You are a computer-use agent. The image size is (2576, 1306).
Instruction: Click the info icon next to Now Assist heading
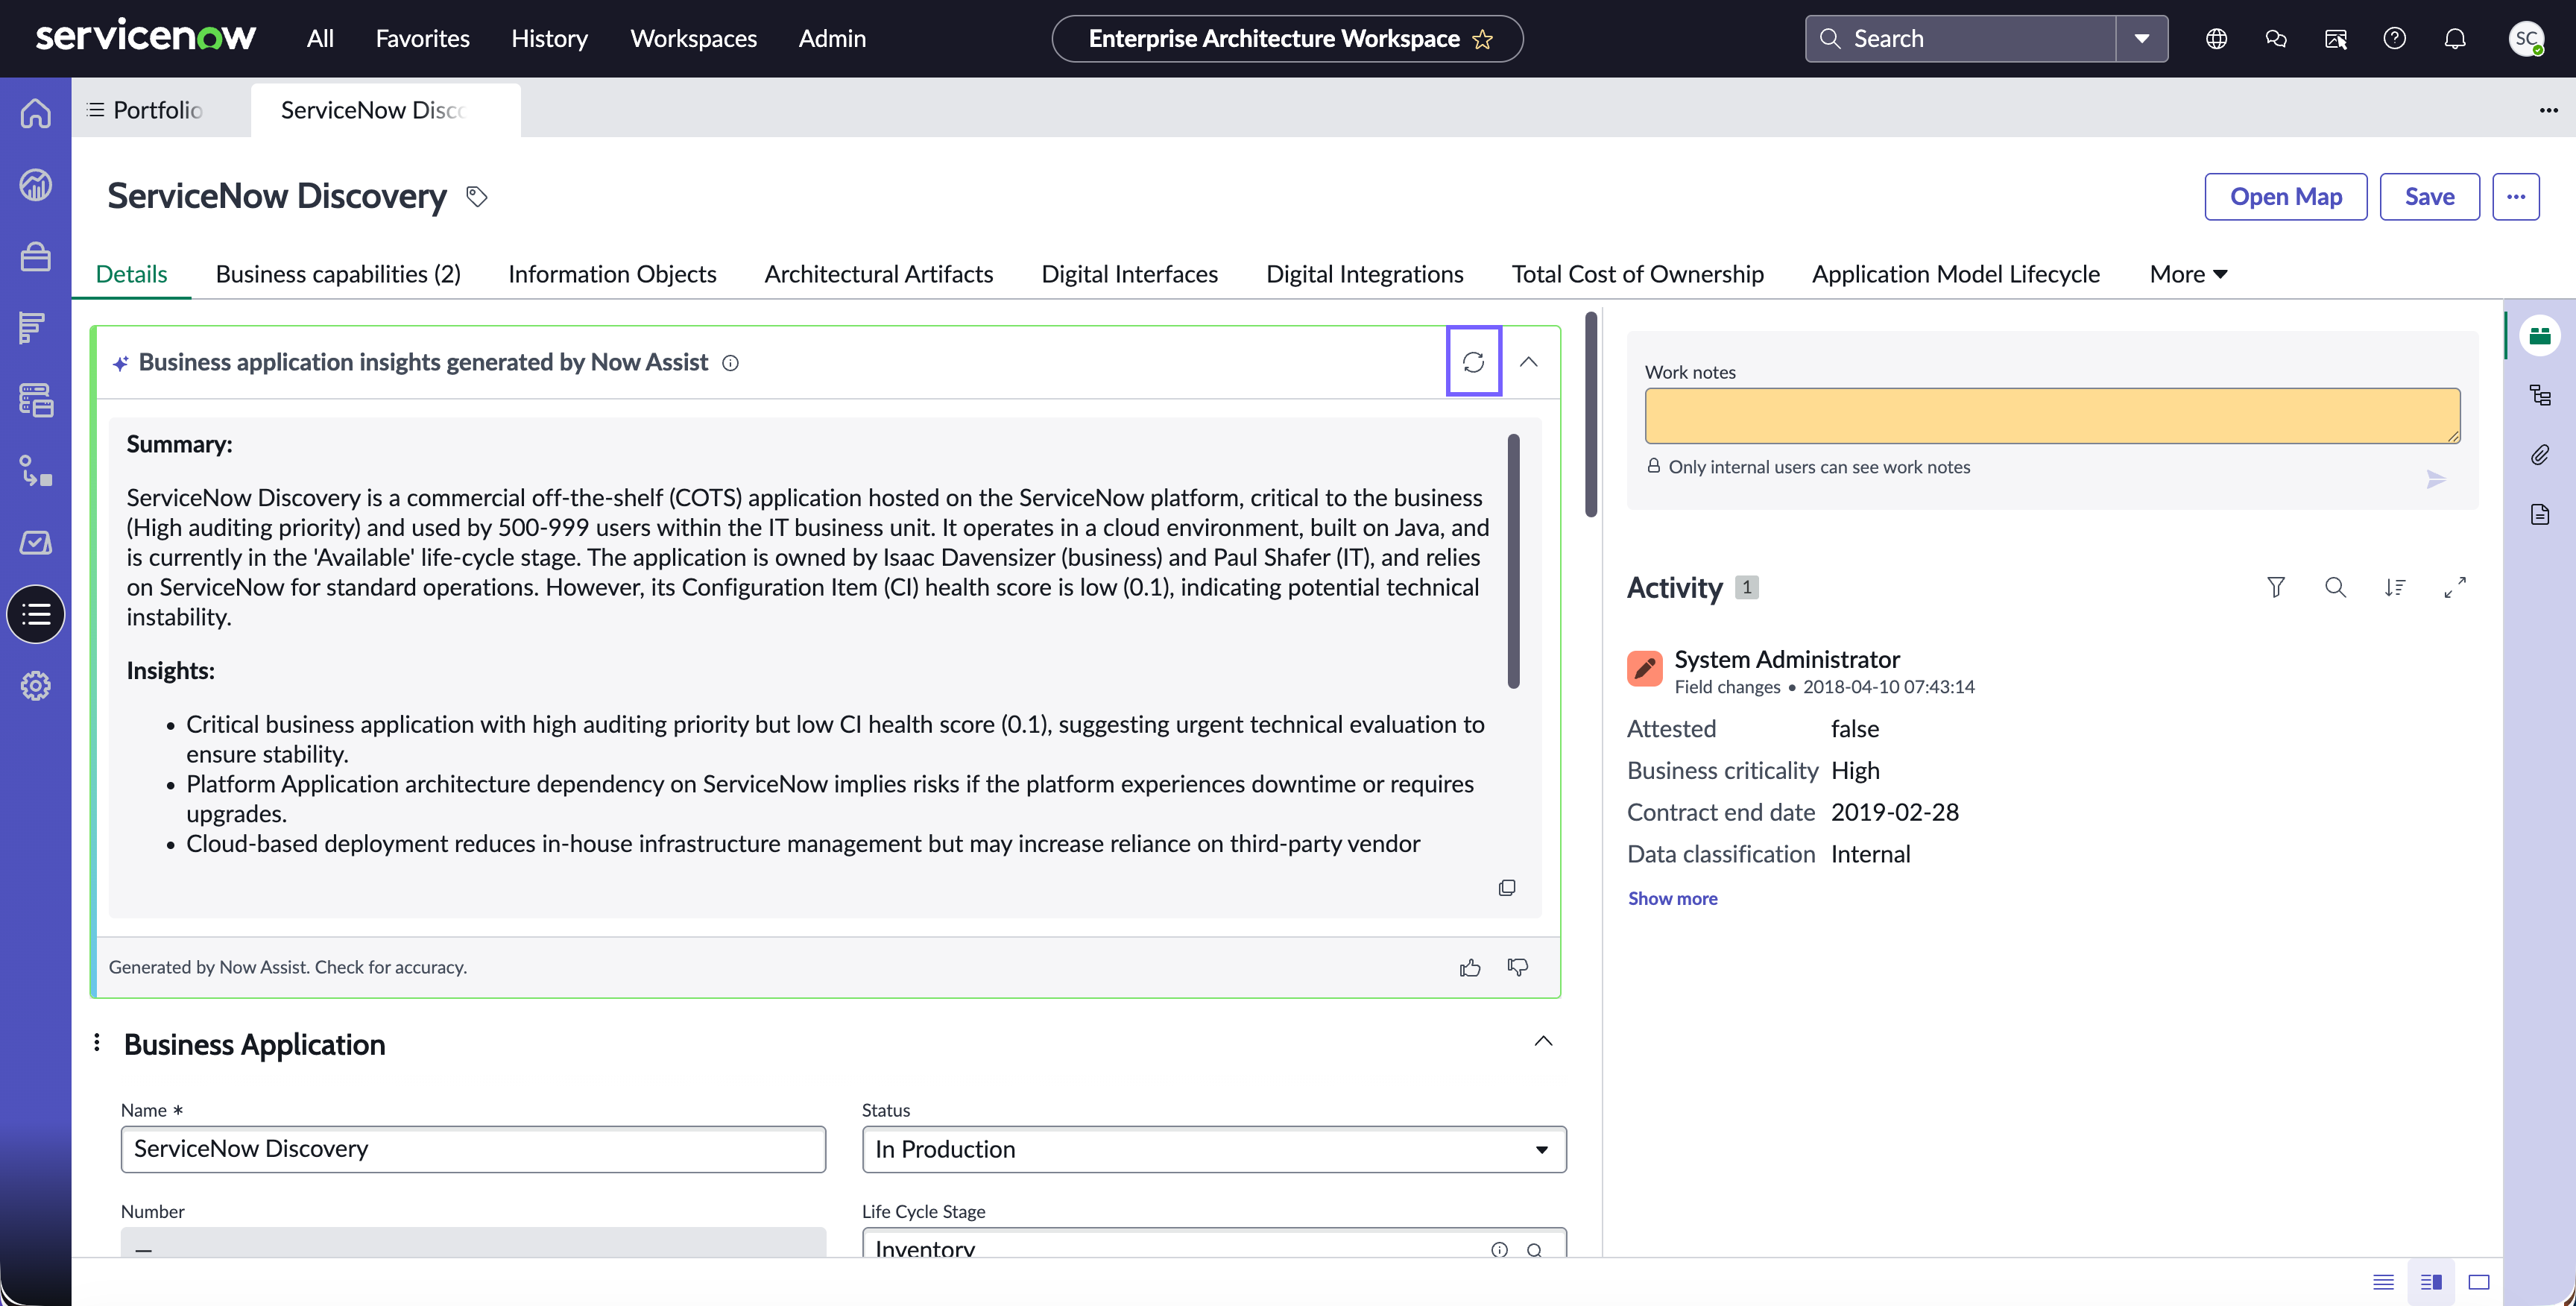pos(731,363)
